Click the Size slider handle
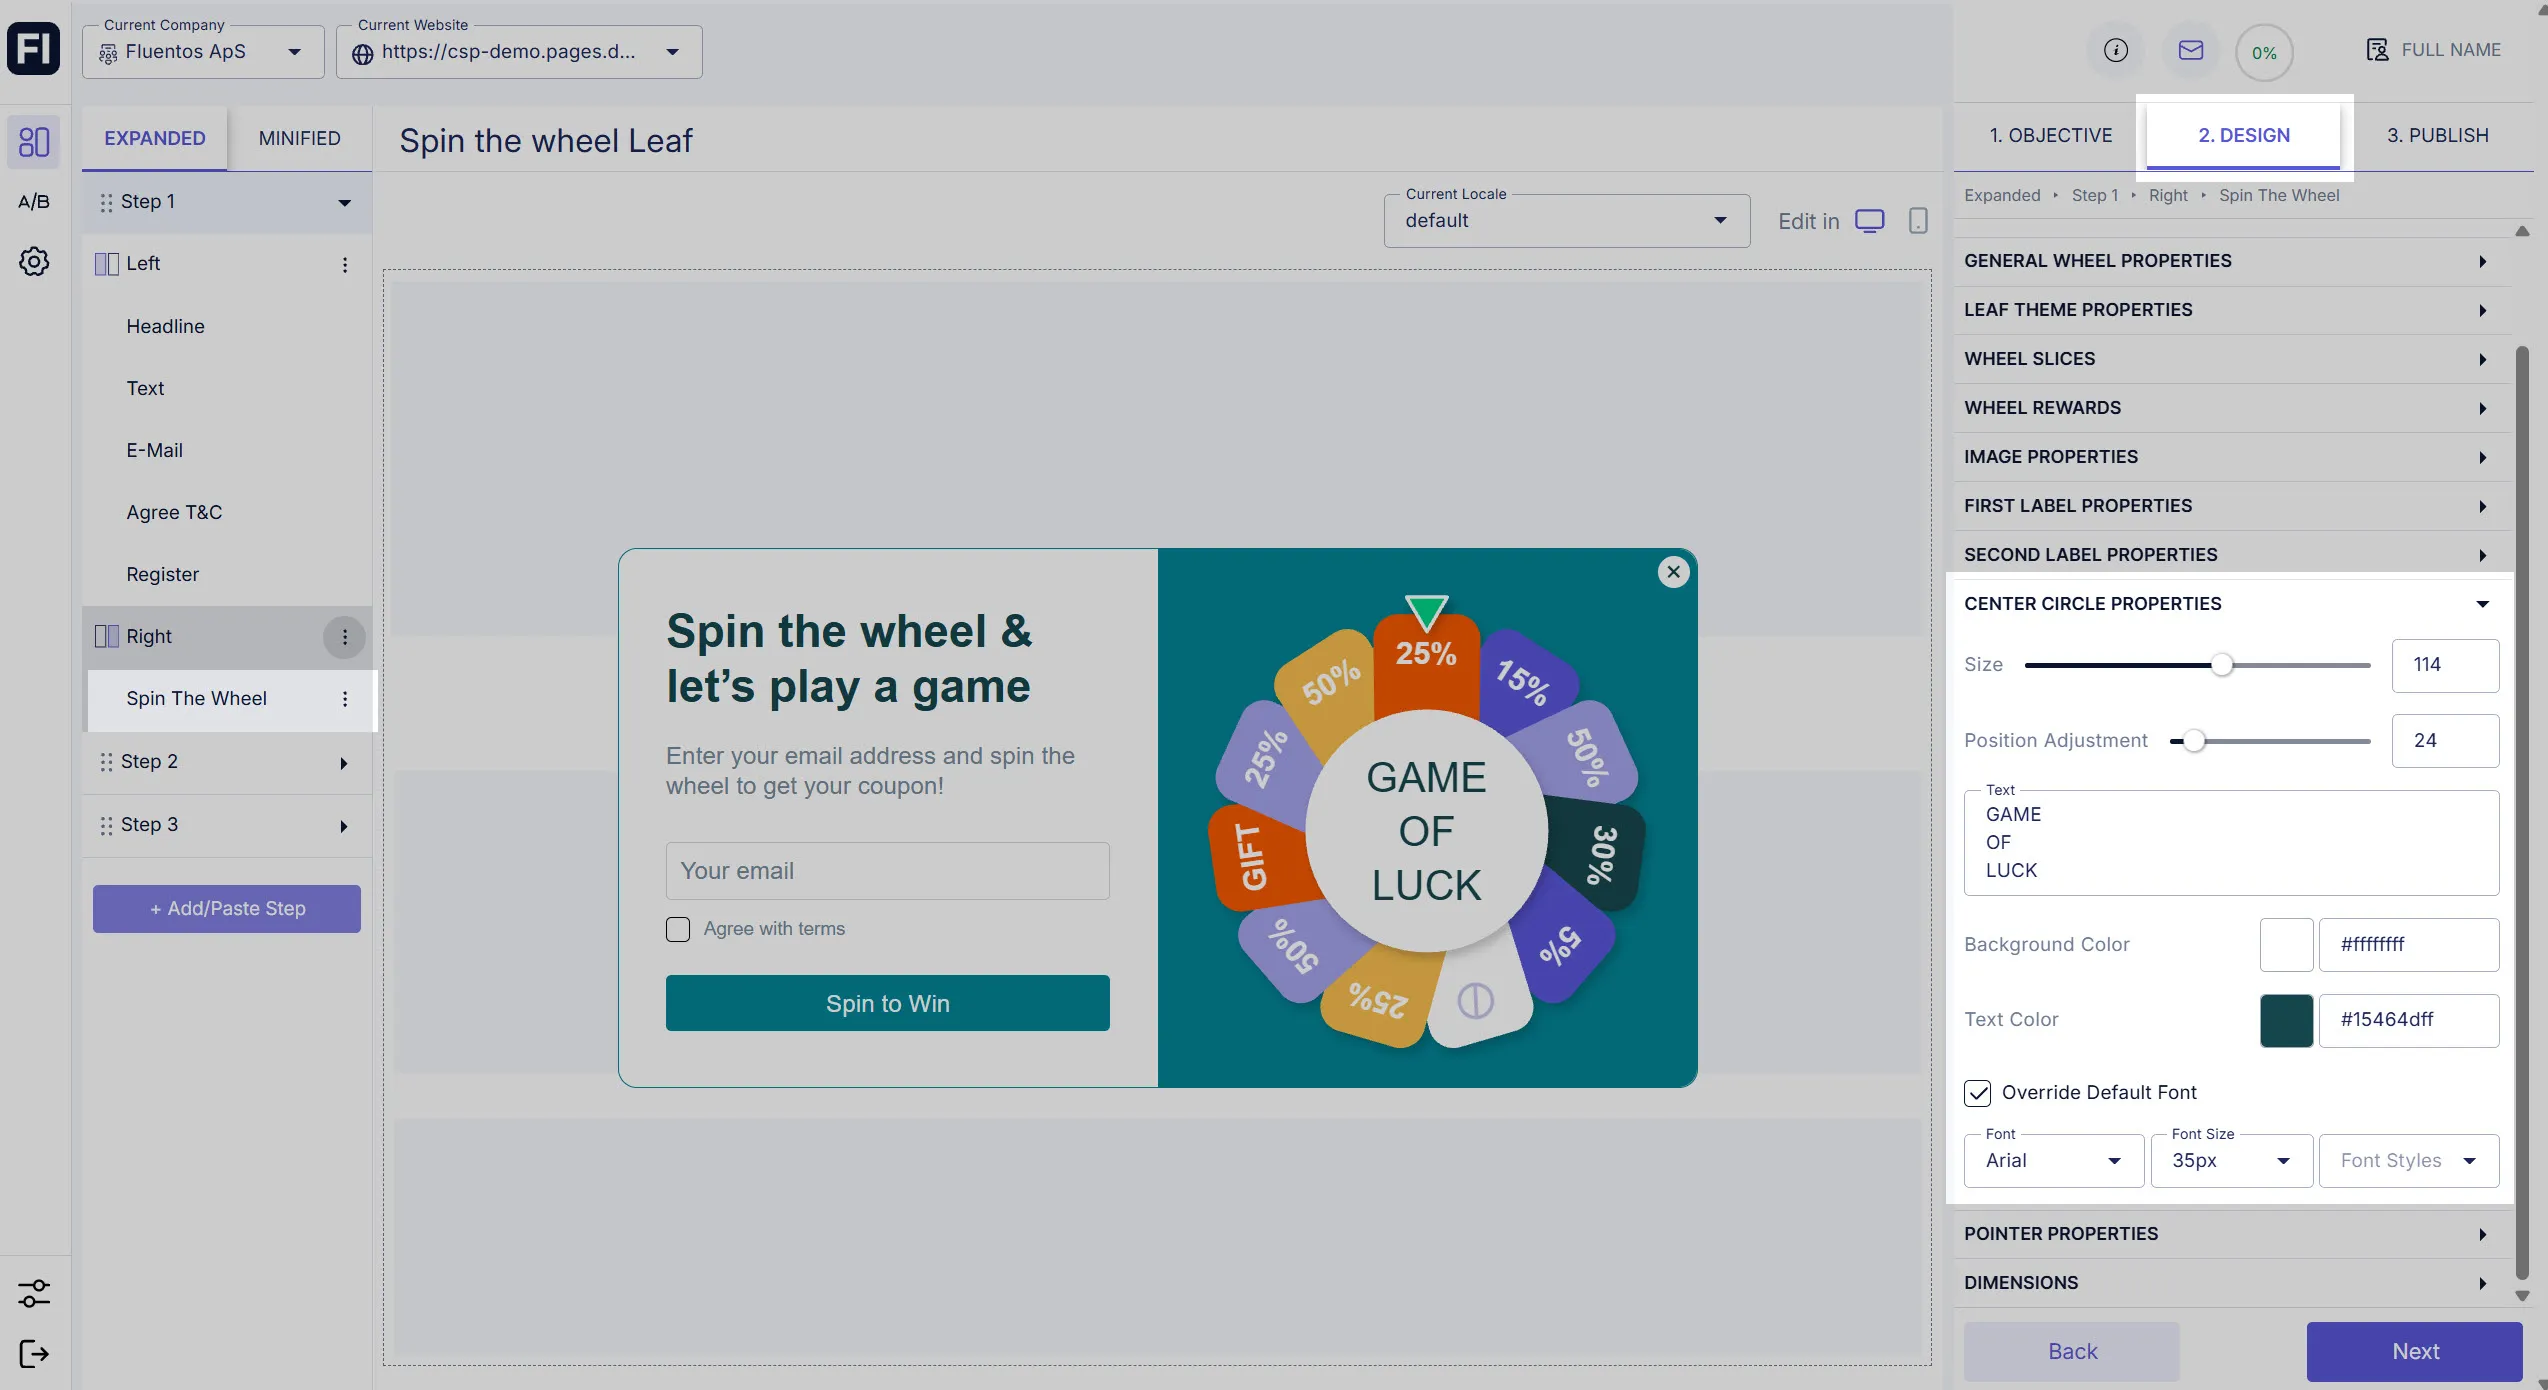The width and height of the screenshot is (2548, 1390). pyautogui.click(x=2221, y=665)
